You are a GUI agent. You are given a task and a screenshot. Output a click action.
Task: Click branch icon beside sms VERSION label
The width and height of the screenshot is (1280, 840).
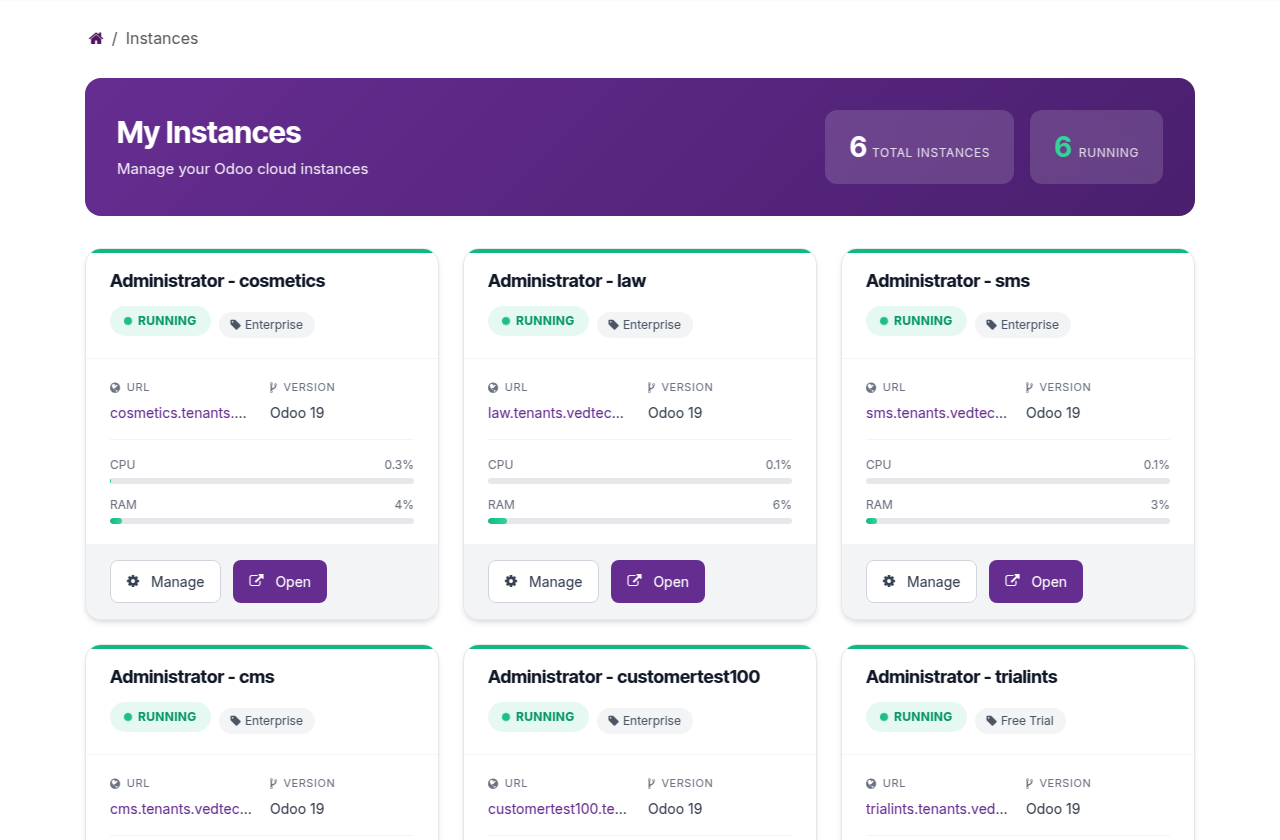[1029, 387]
